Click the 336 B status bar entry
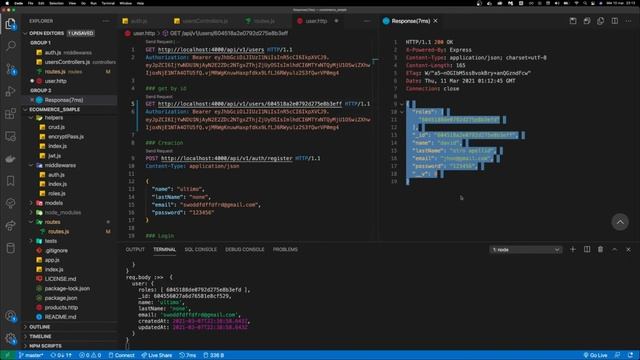This screenshot has height=360, width=640. 213,355
